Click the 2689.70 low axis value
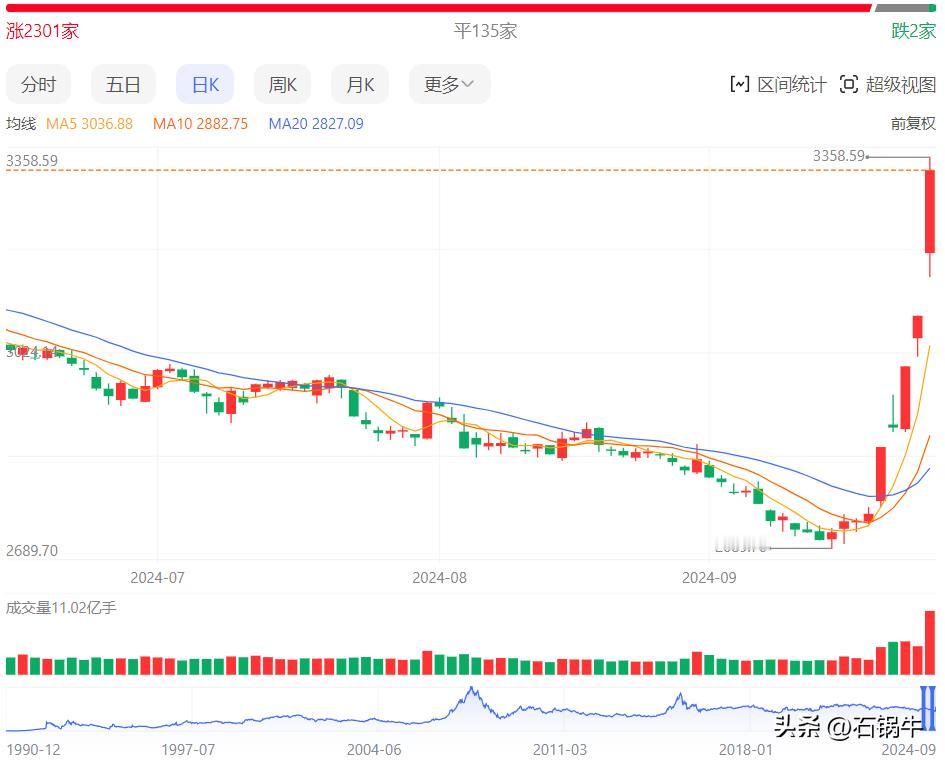Screen dimensions: 945x760 (x=32, y=550)
